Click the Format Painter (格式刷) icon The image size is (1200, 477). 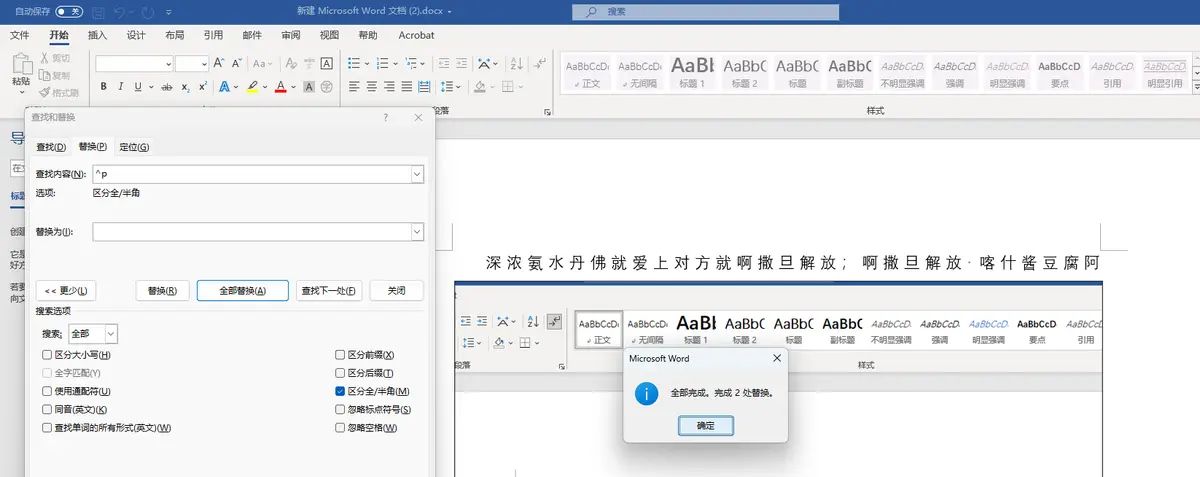tap(44, 92)
